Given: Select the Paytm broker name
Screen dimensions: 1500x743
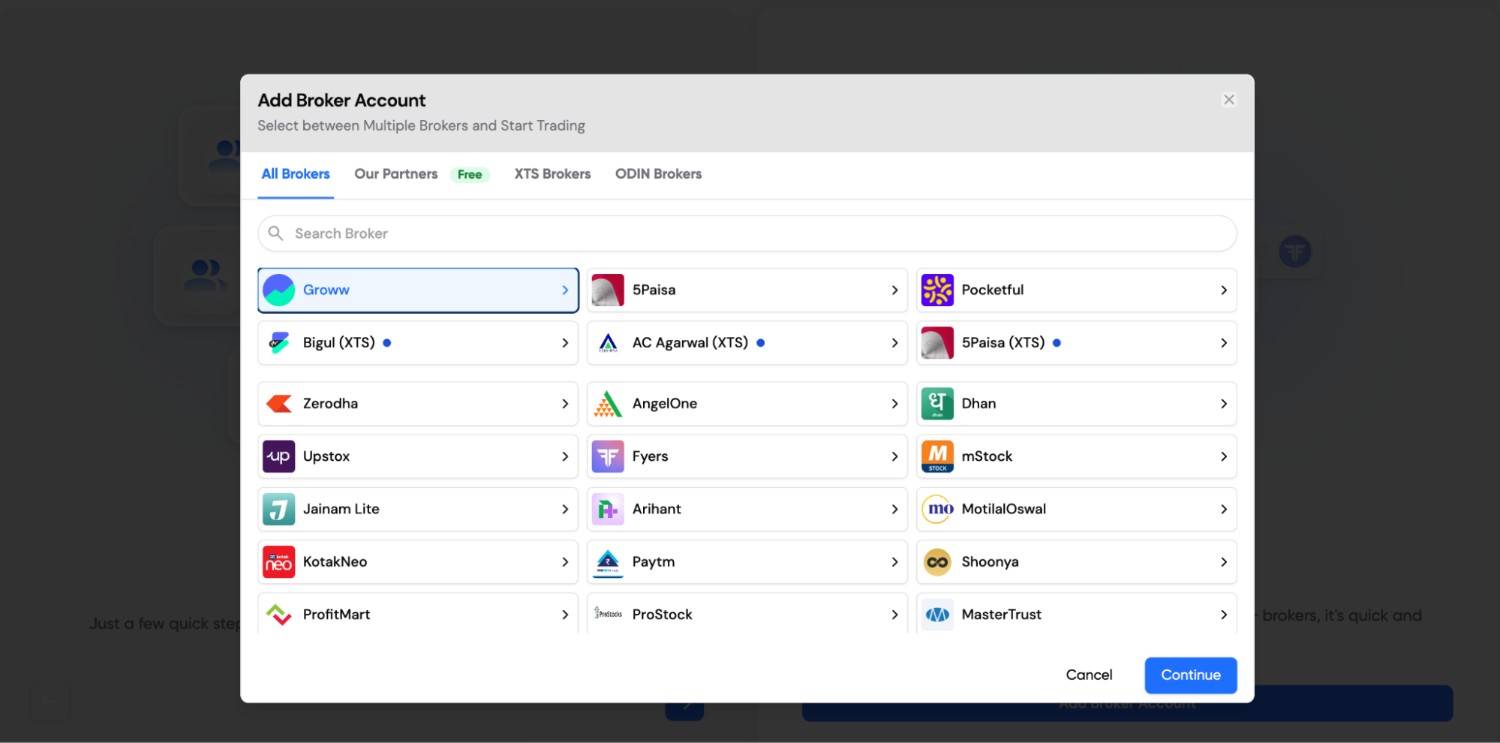Looking at the screenshot, I should coord(653,562).
